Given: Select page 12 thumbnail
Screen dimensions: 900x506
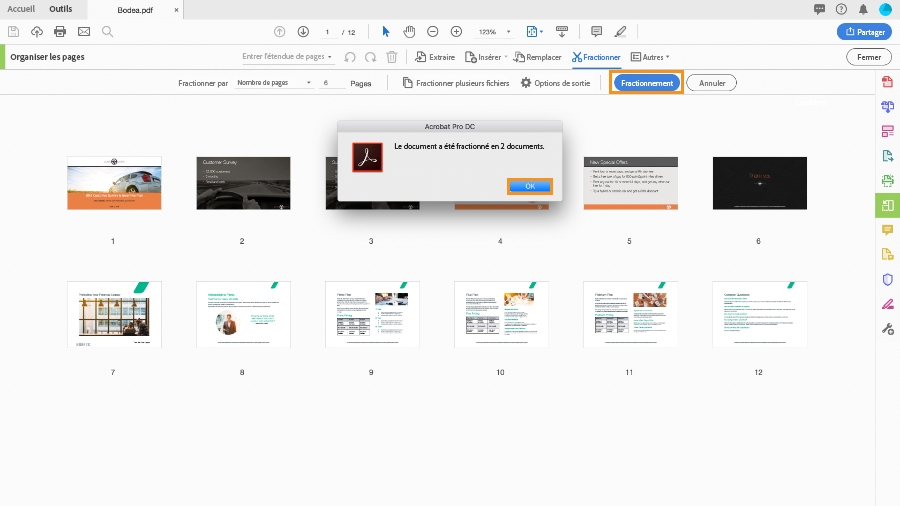Looking at the screenshot, I should (760, 314).
